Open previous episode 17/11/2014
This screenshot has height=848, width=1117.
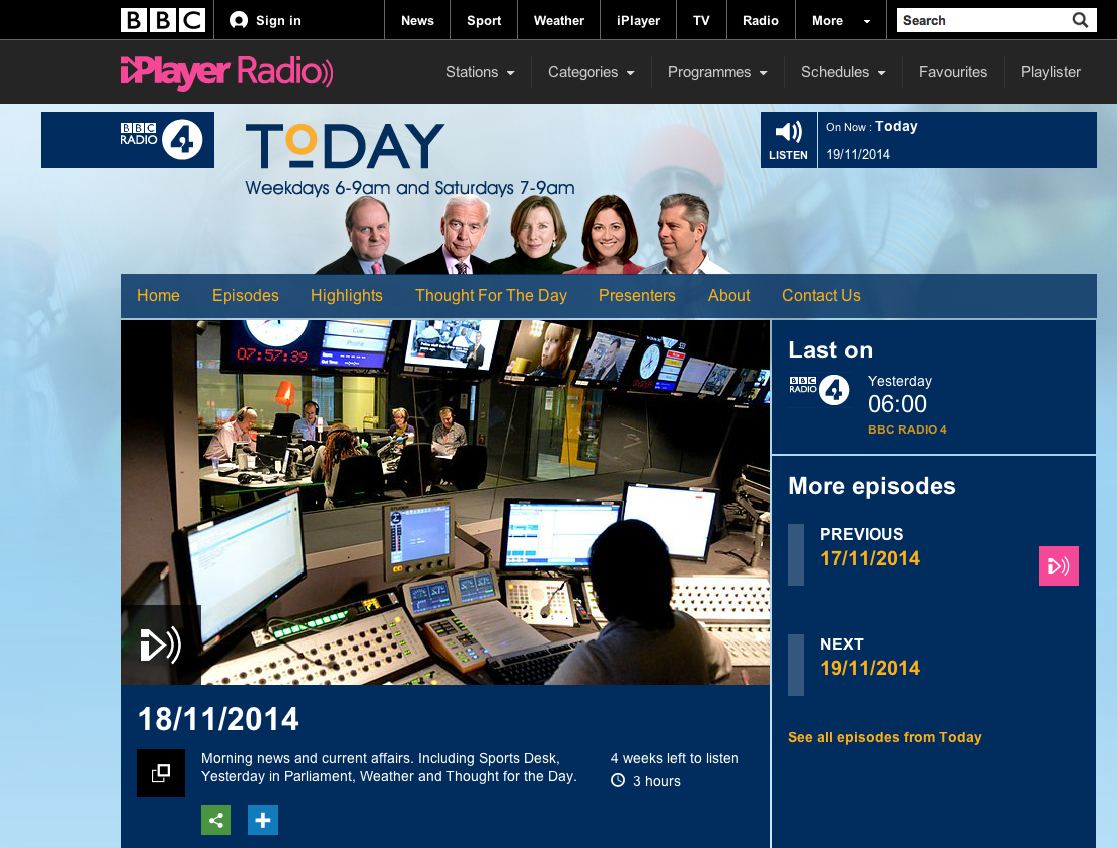870,559
